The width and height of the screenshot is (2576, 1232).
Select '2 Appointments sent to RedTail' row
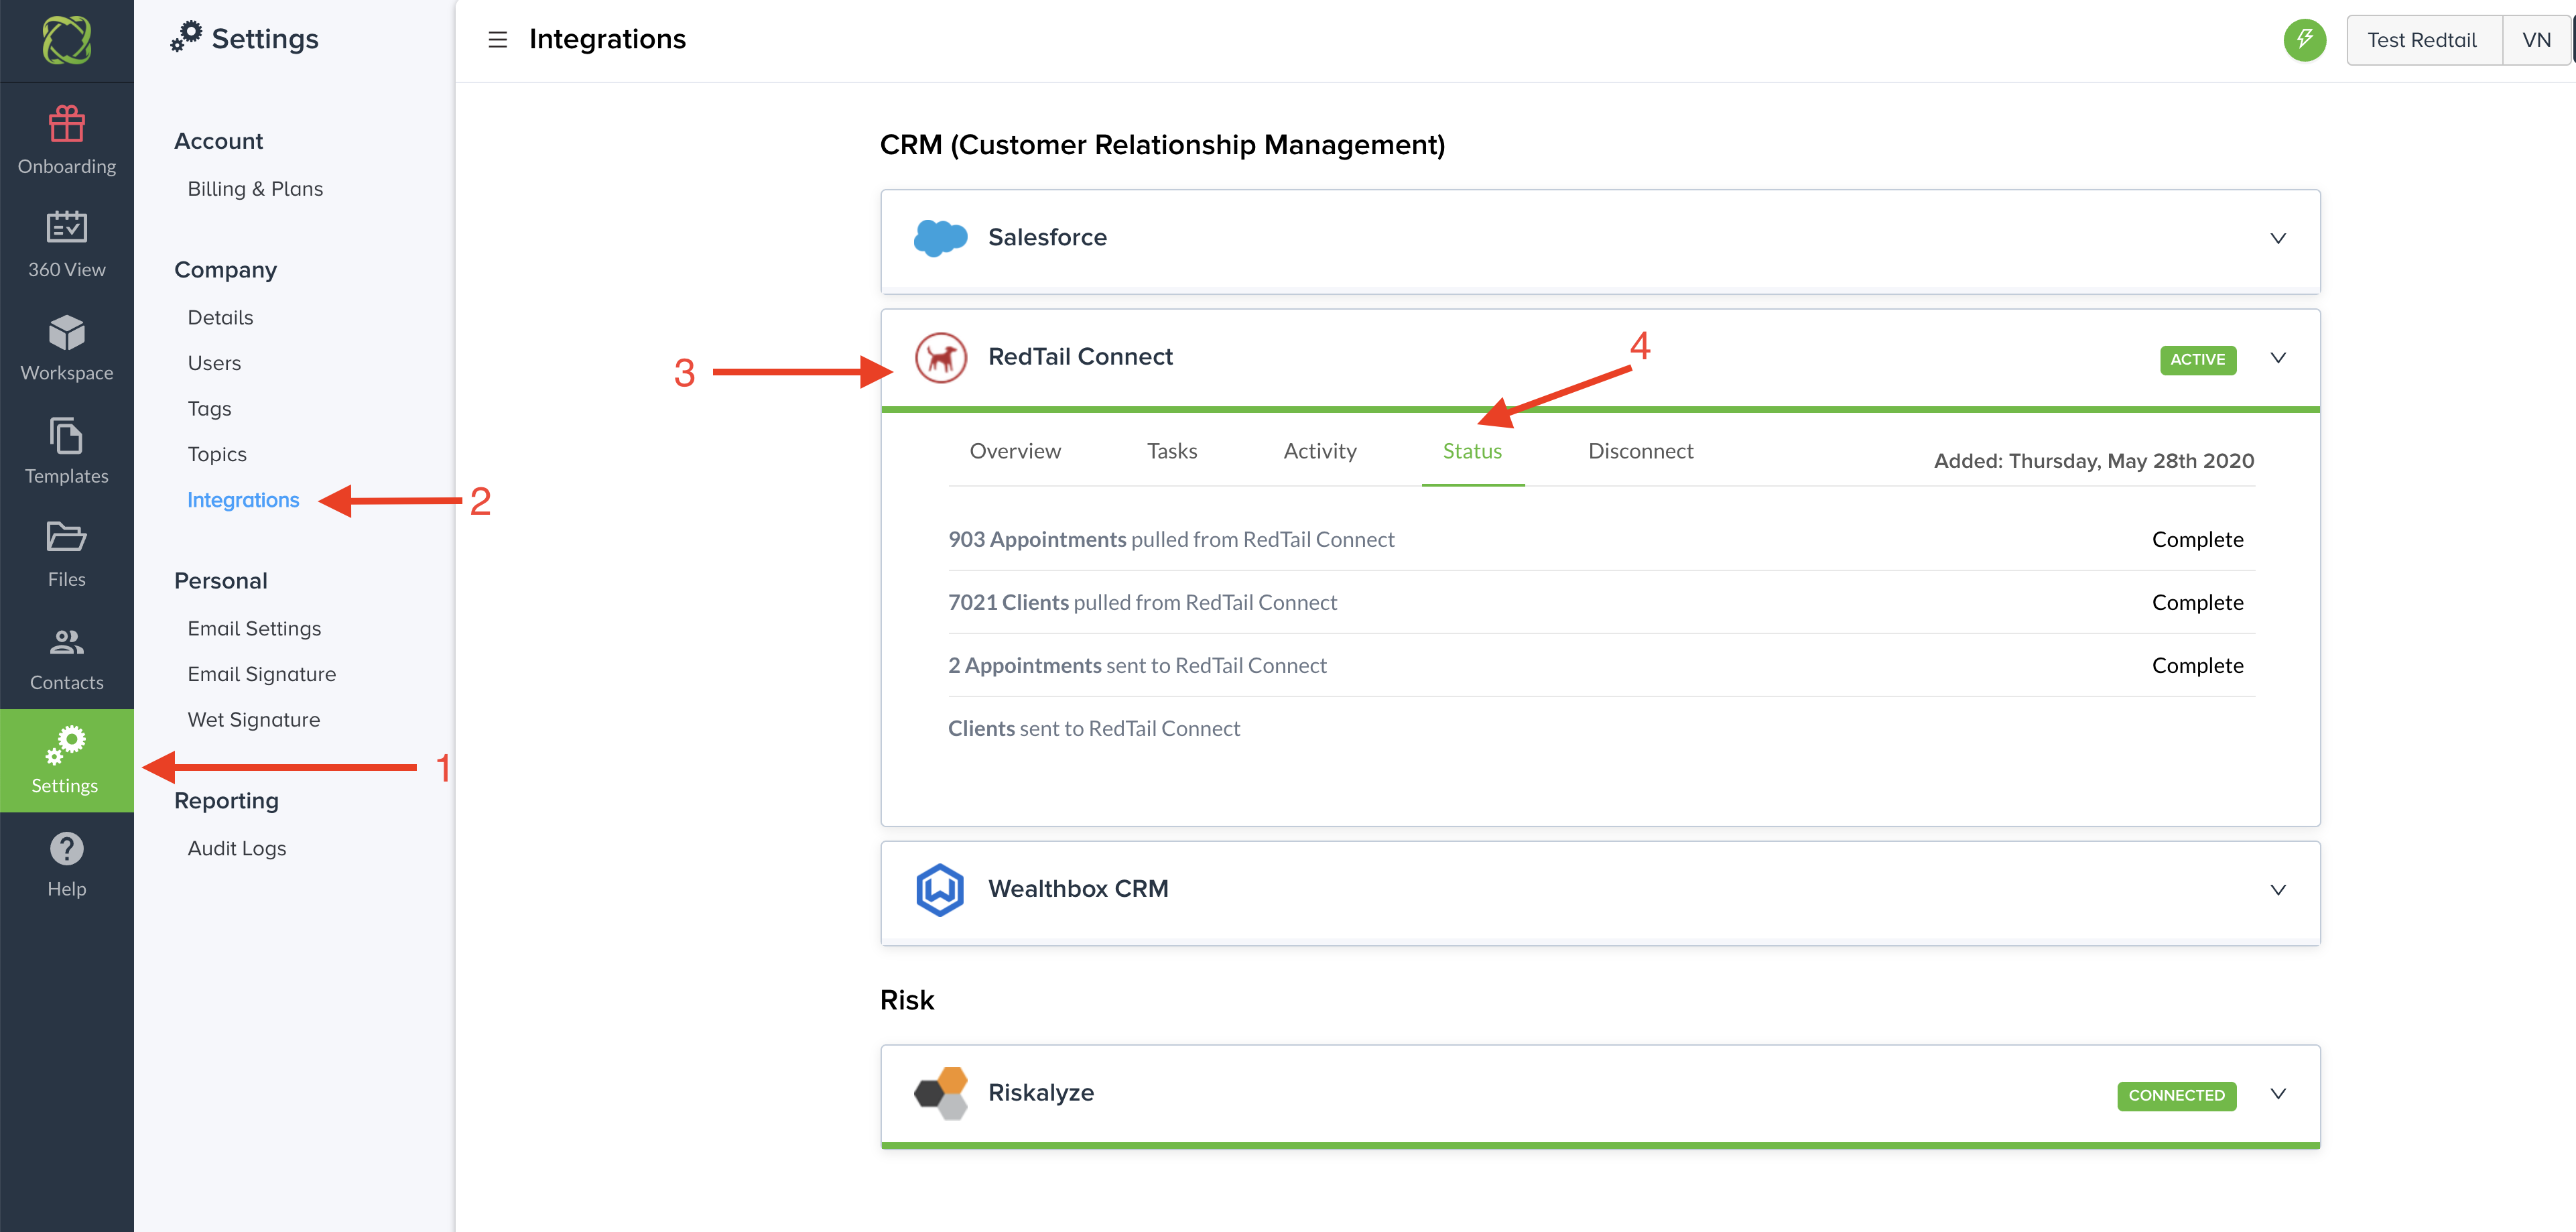point(1601,666)
